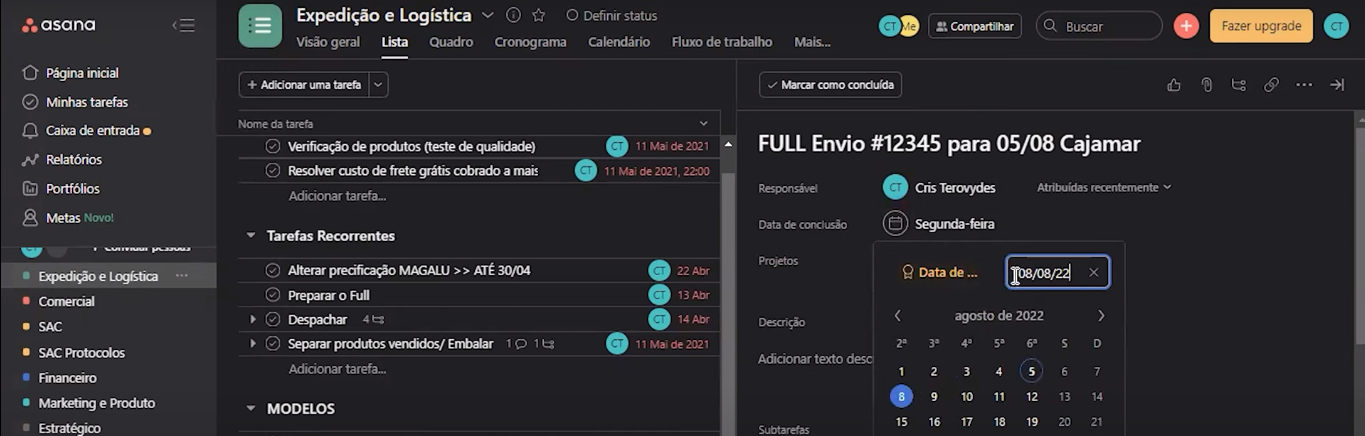
Task: Click the Compartilhar button
Action: click(975, 26)
